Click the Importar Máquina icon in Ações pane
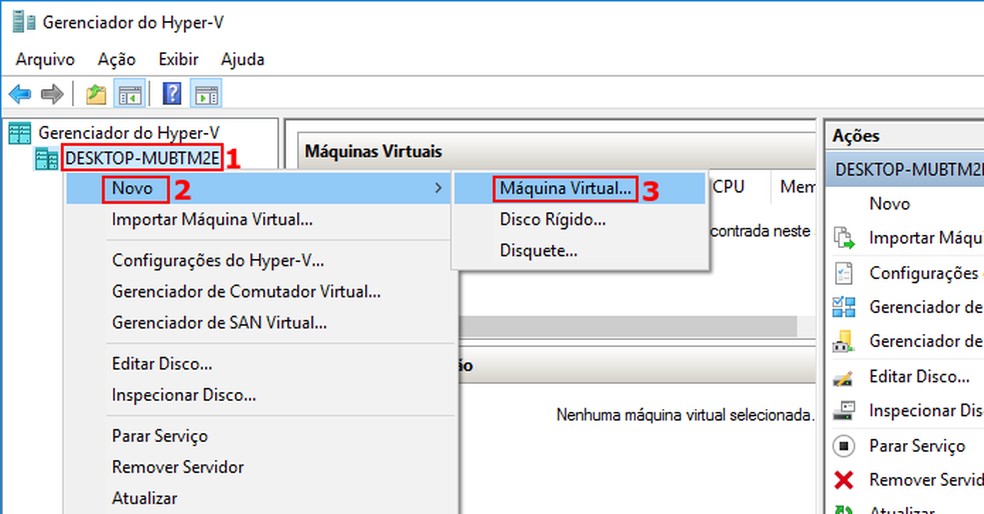The image size is (984, 514). 844,238
